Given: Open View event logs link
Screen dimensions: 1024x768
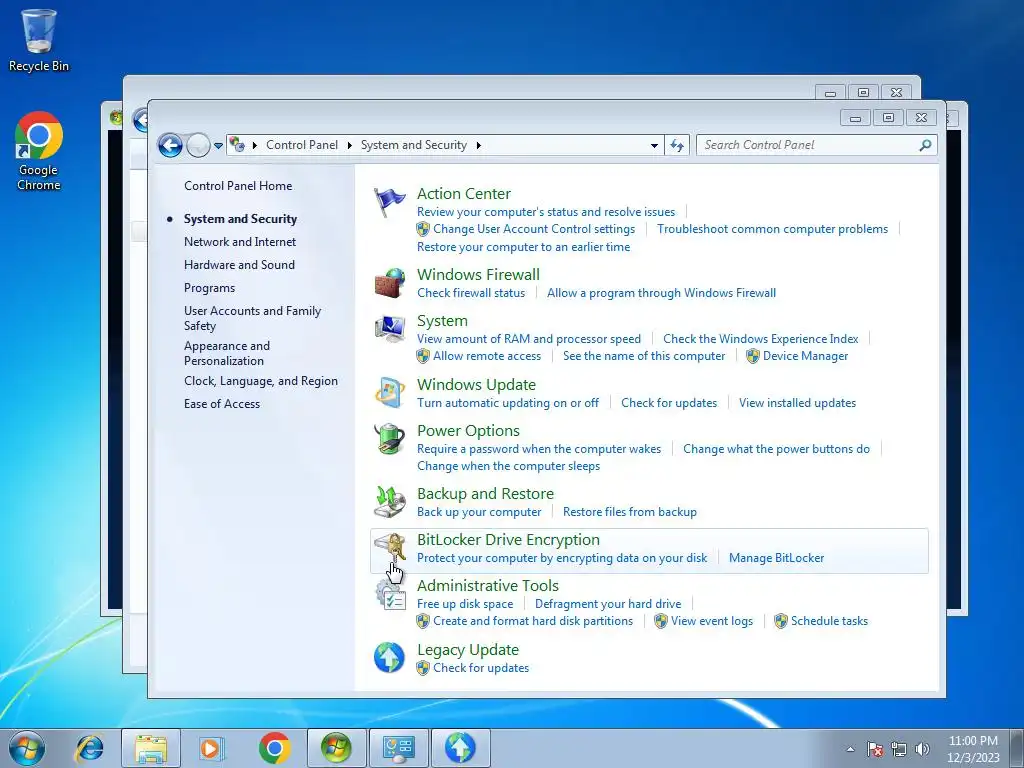Looking at the screenshot, I should tap(711, 621).
